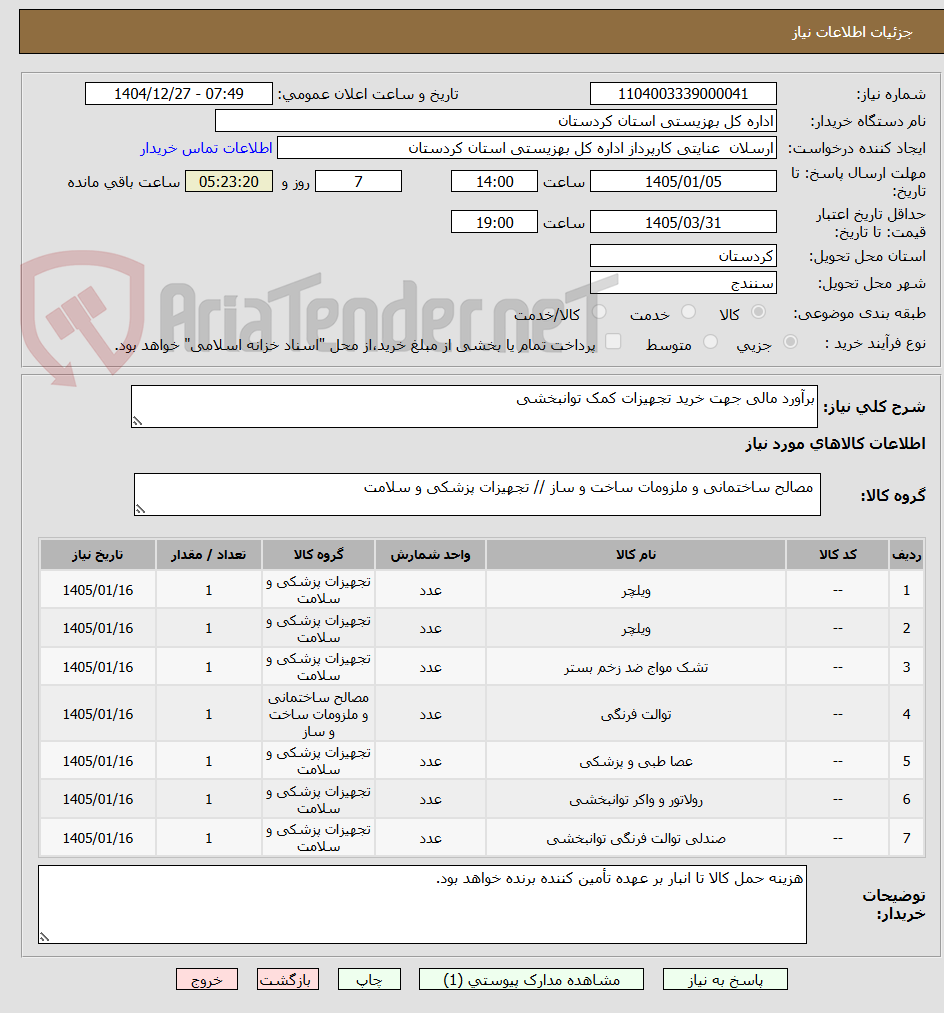Click the بازگشت back button

[288, 979]
